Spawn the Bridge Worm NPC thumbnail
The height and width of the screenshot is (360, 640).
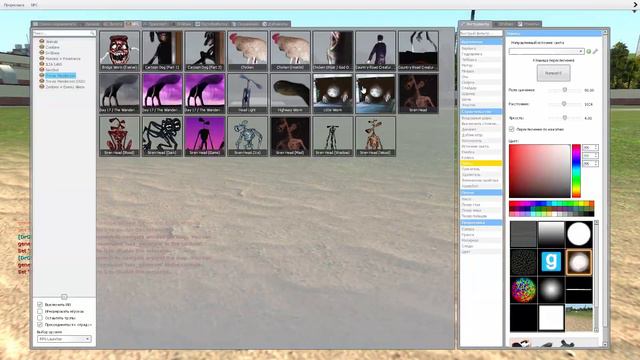tap(119, 51)
